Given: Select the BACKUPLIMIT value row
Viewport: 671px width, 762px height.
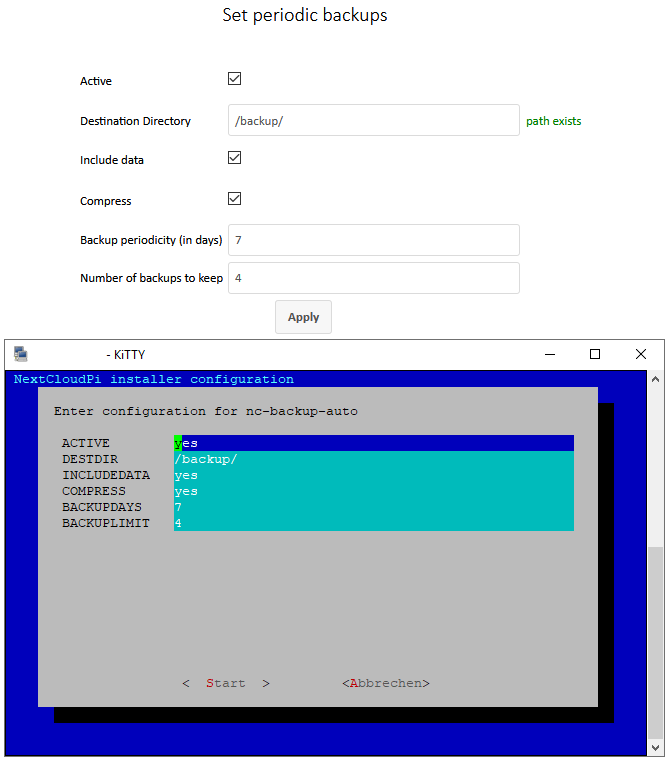Looking at the screenshot, I should (x=373, y=523).
